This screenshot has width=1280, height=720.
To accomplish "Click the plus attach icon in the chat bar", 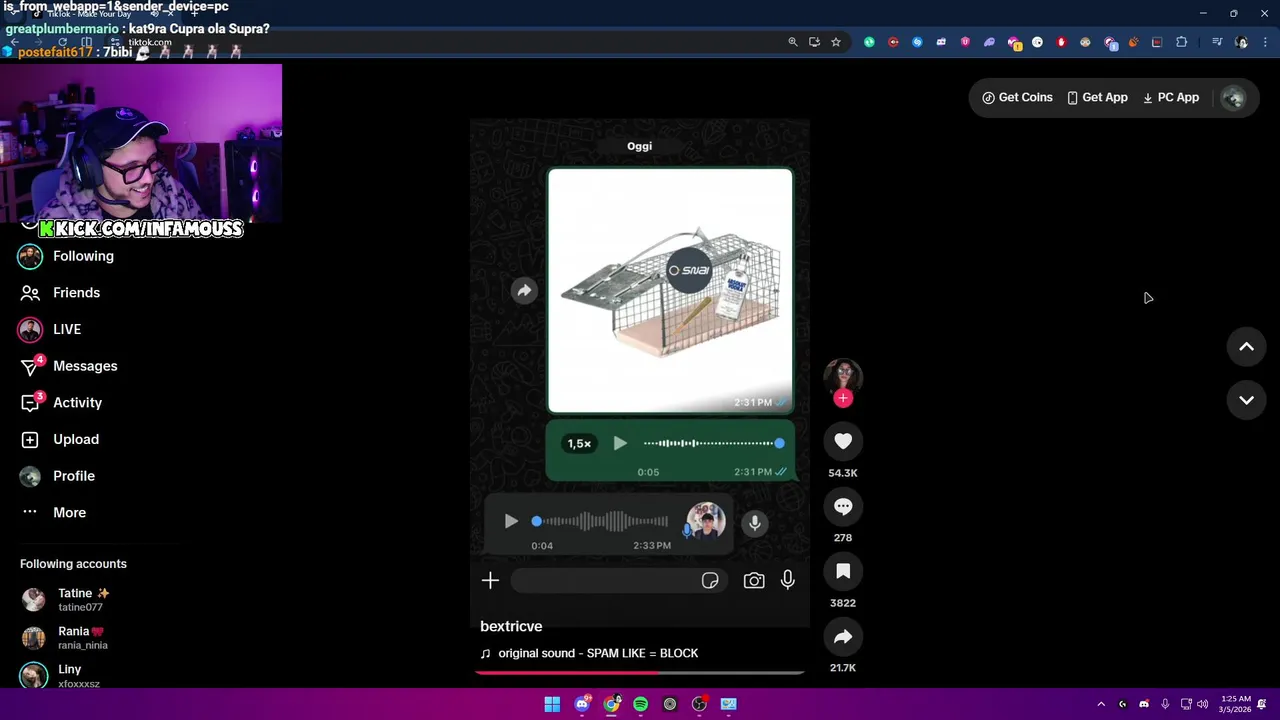I will point(490,580).
